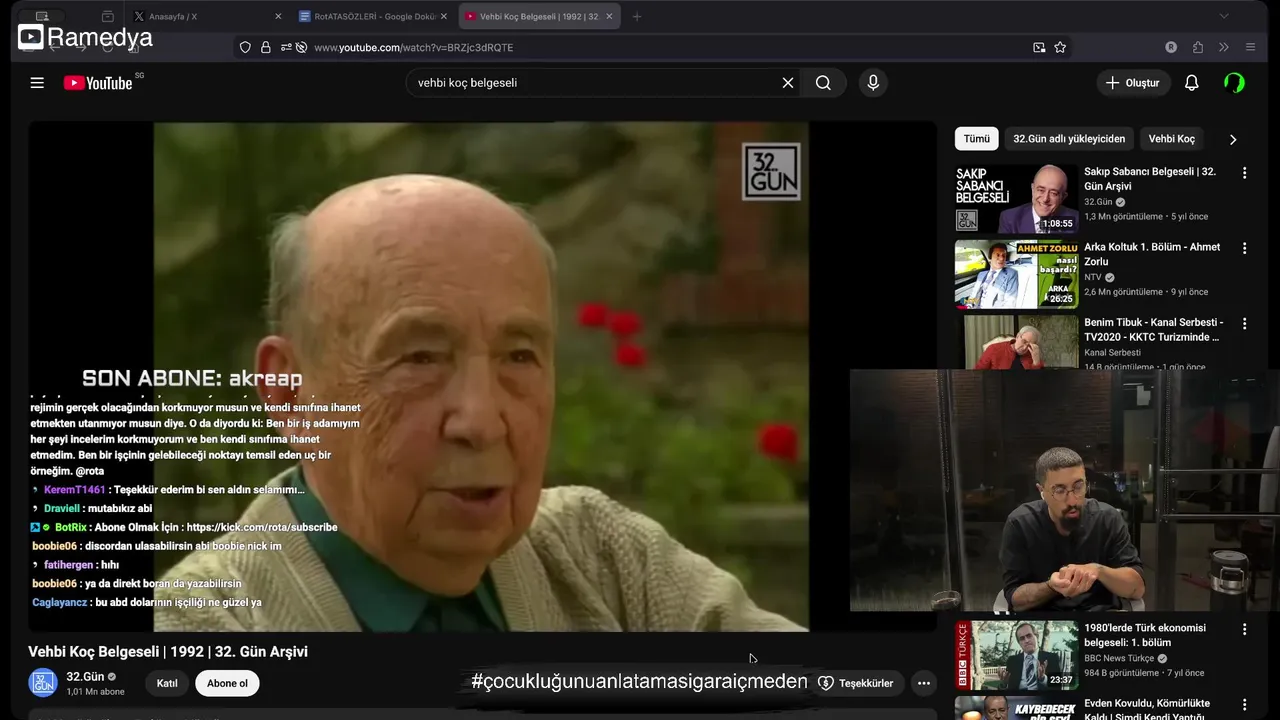
Task: Open Sakıp Sabancı Belgeseli video title
Action: 1150,179
